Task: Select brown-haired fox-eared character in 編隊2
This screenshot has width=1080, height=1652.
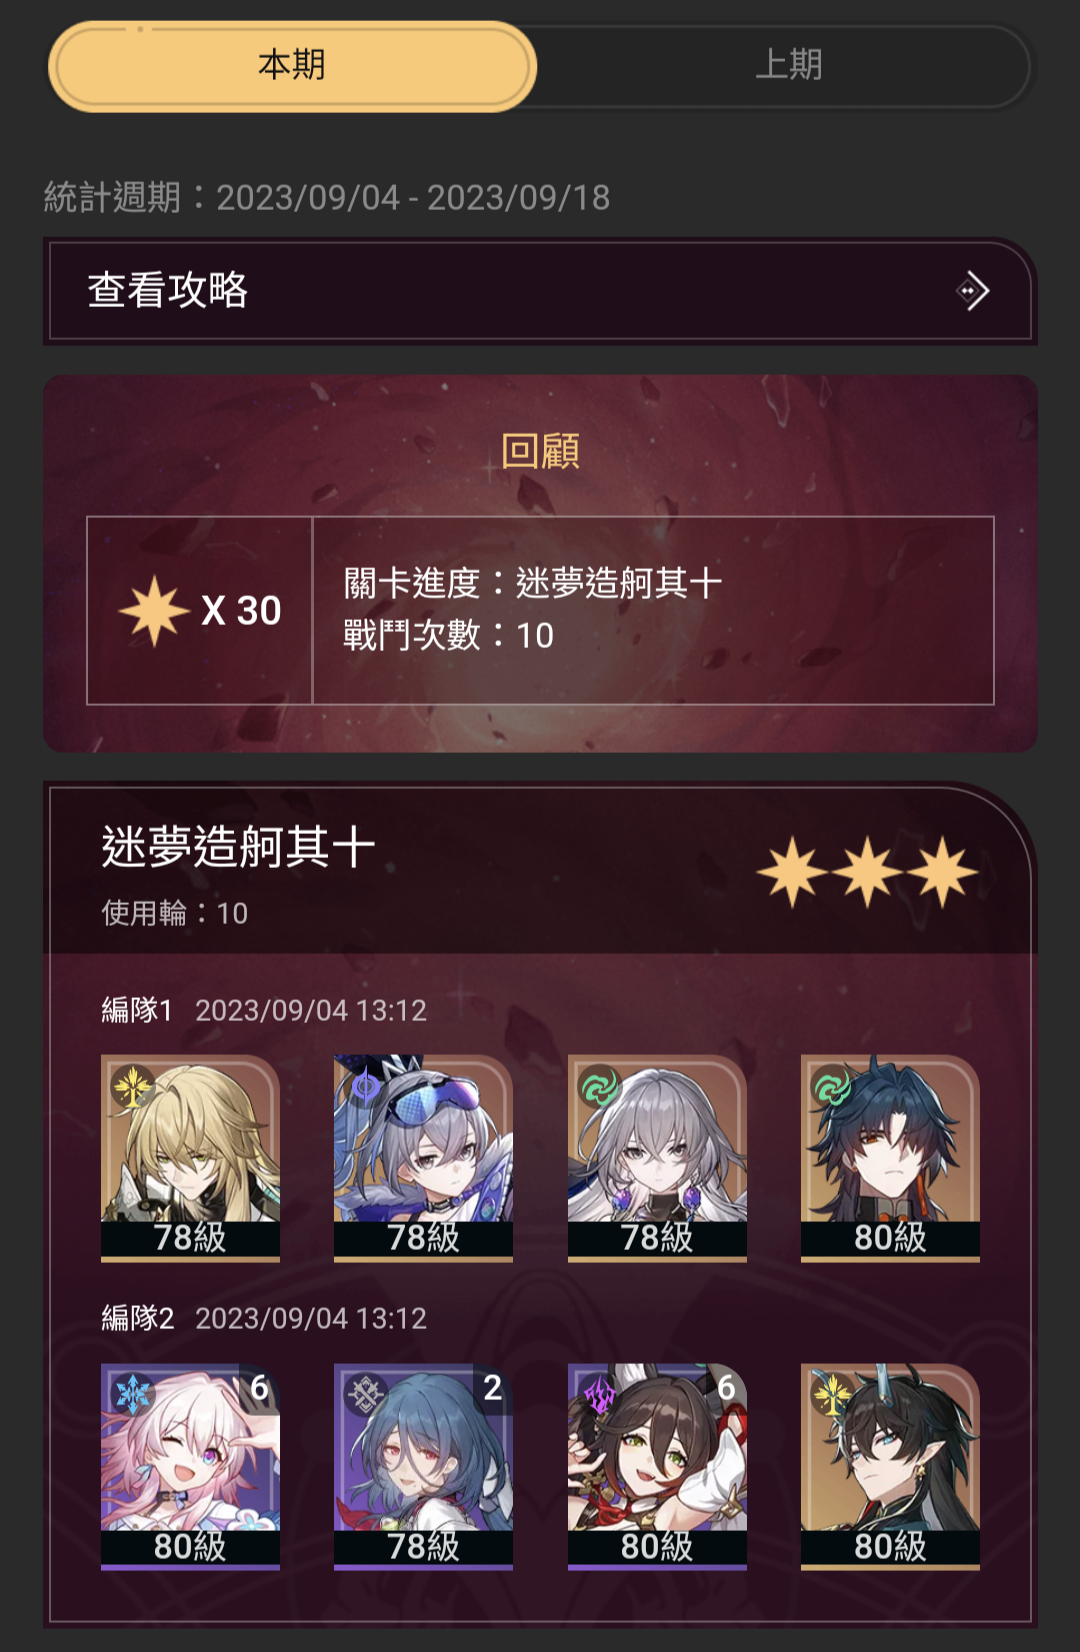Action: (x=657, y=1466)
